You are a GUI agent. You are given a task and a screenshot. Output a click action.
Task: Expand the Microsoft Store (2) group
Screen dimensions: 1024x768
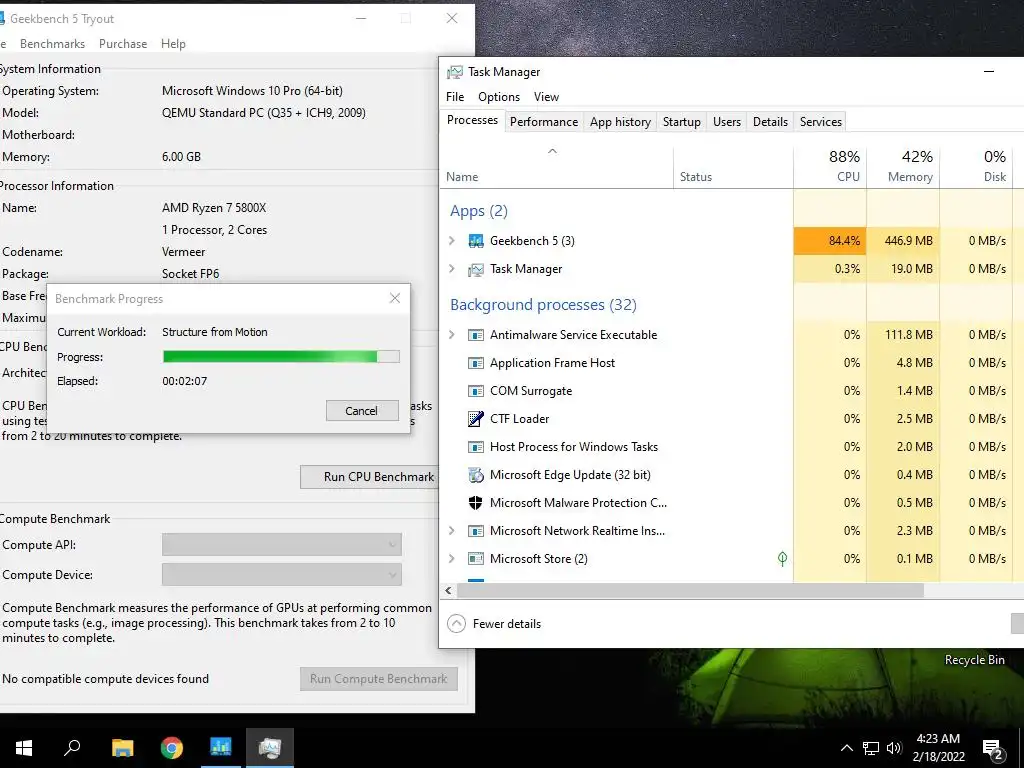(x=451, y=559)
